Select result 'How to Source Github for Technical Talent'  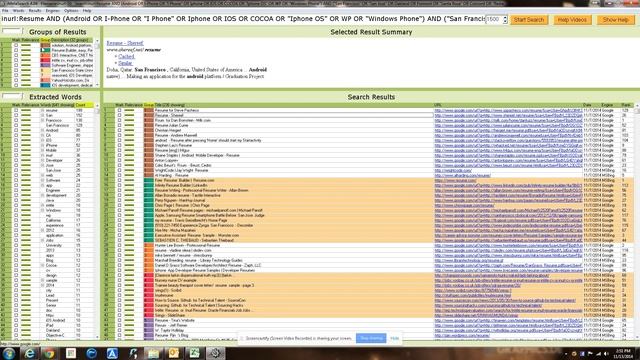pyautogui.click(x=200, y=300)
